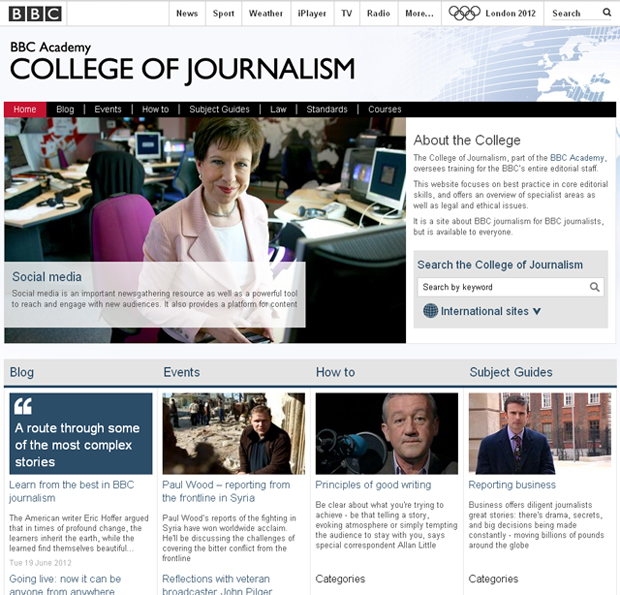Open iPlayer from the BBC top bar
The image size is (620, 595).
click(x=311, y=13)
